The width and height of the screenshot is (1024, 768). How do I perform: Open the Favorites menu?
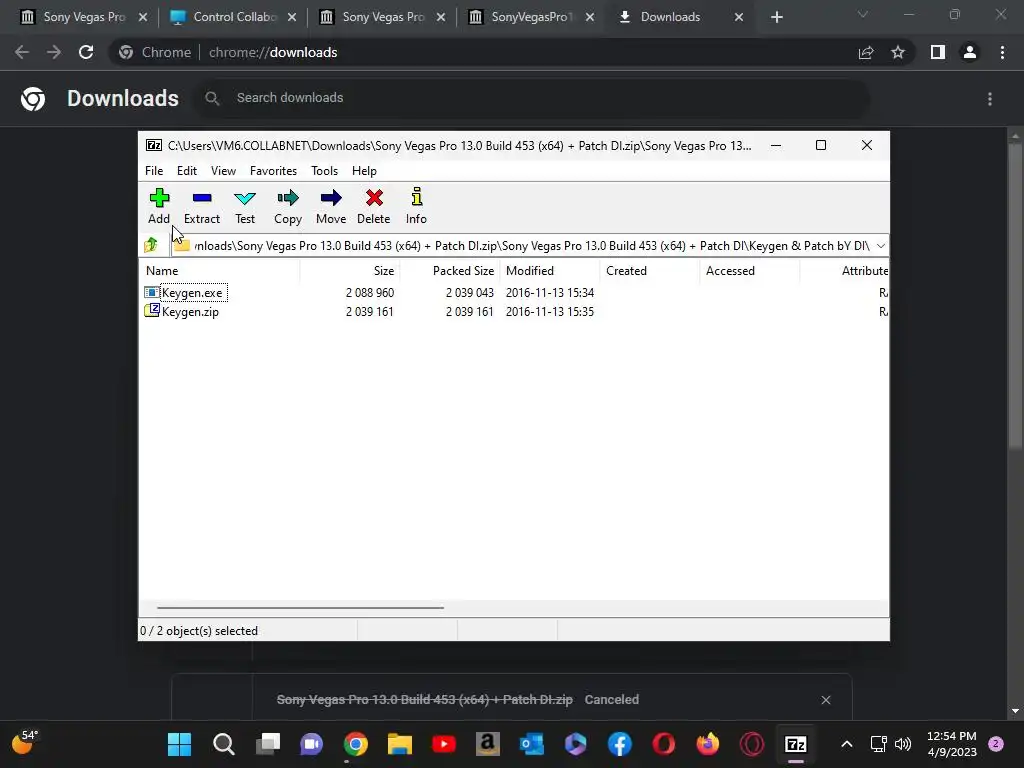tap(273, 170)
